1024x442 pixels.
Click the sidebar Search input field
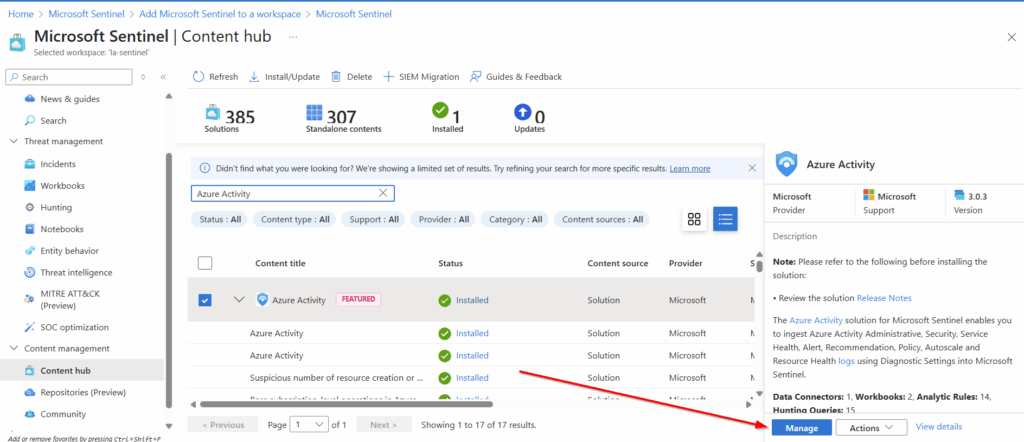[69, 77]
